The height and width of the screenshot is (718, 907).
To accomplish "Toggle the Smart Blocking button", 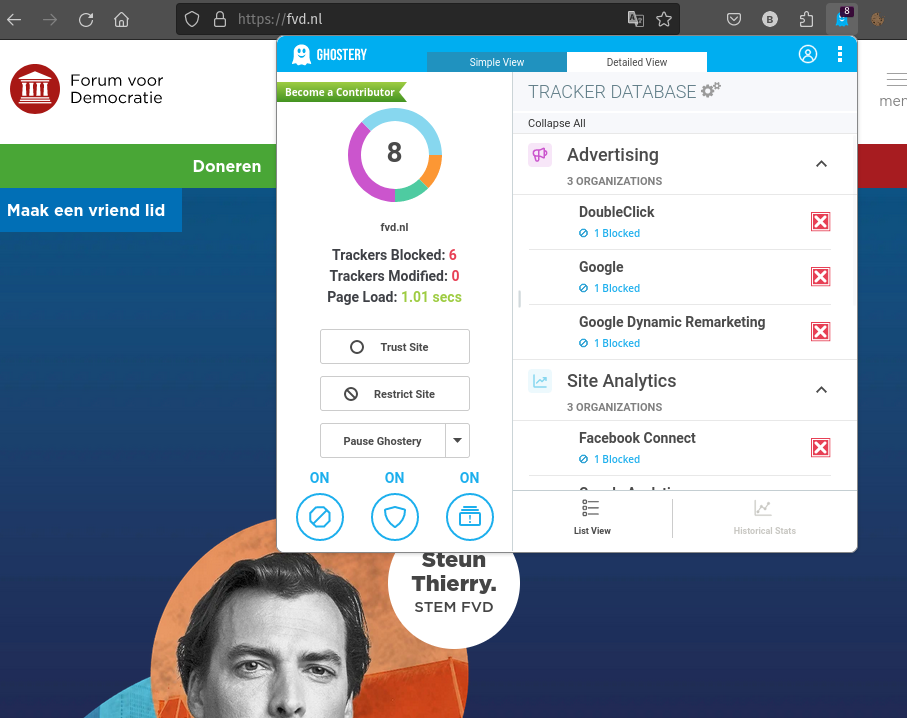I will (470, 517).
